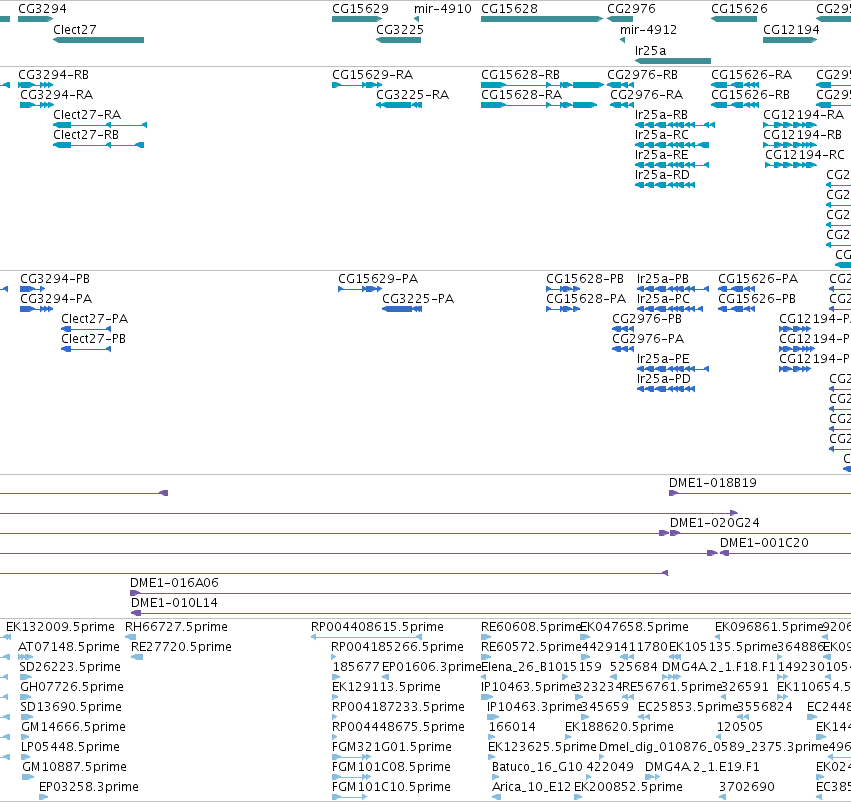Select the EK132009.5prime EST label
Screen dimensions: 851x802
point(60,627)
